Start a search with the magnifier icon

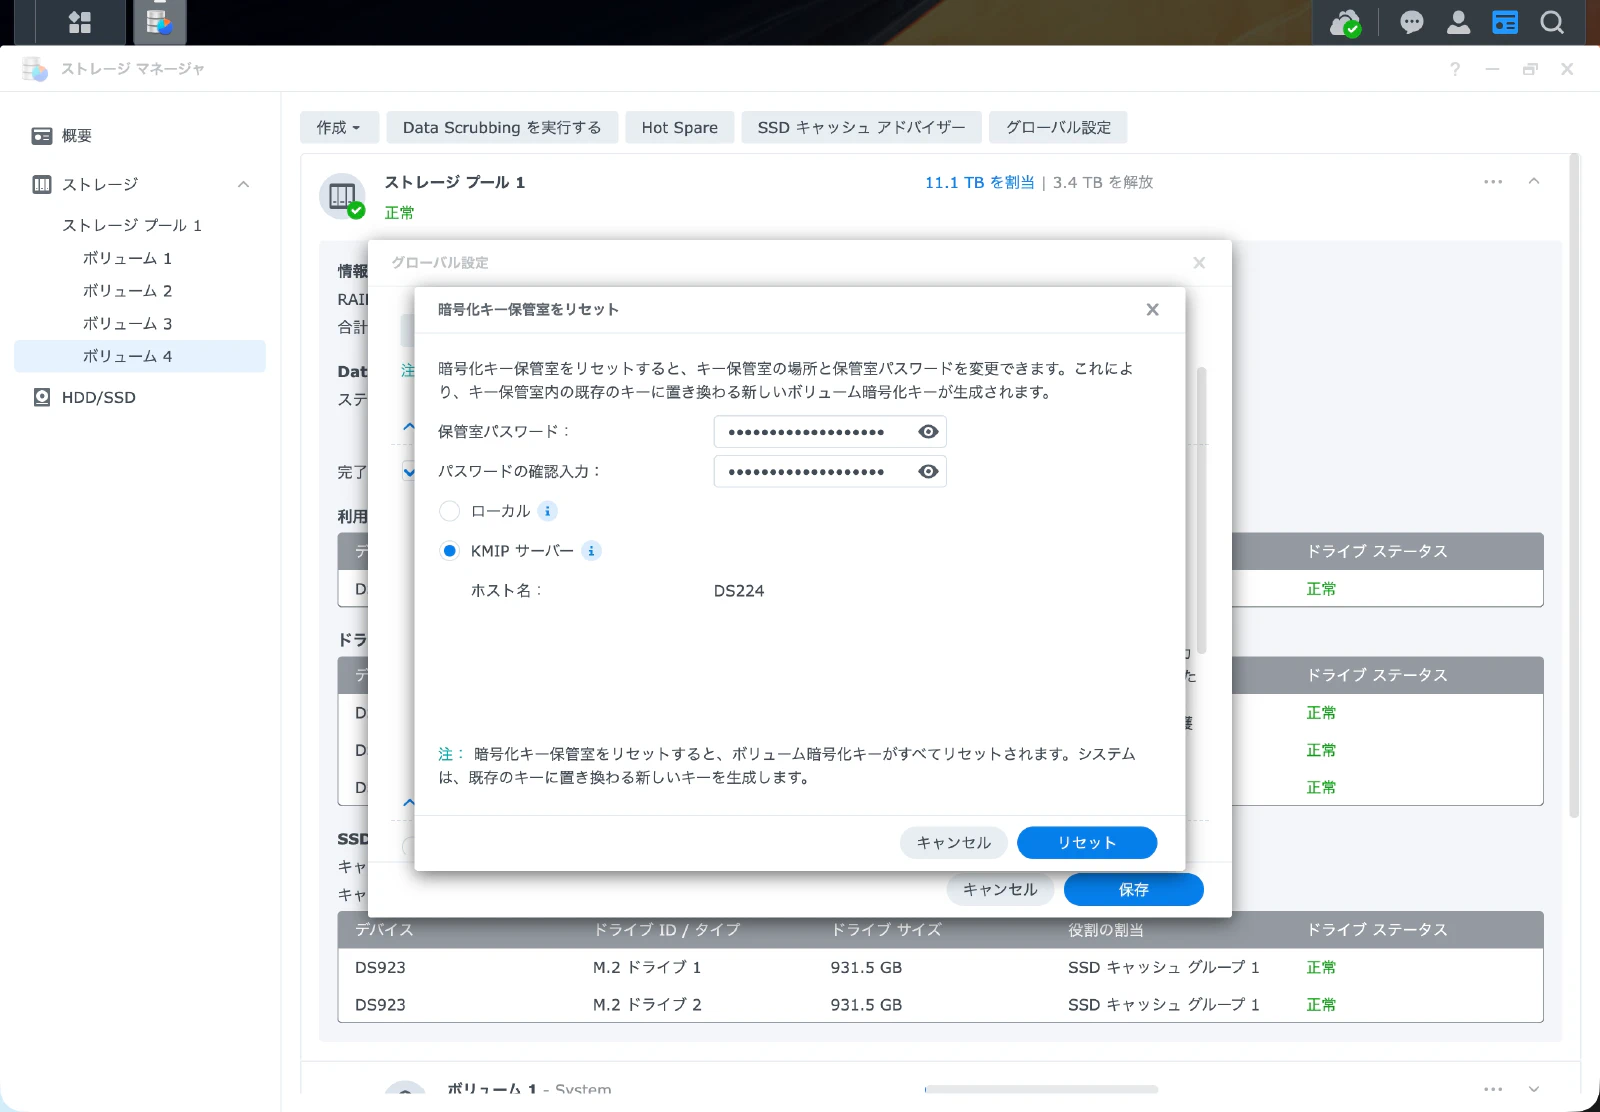[1551, 22]
